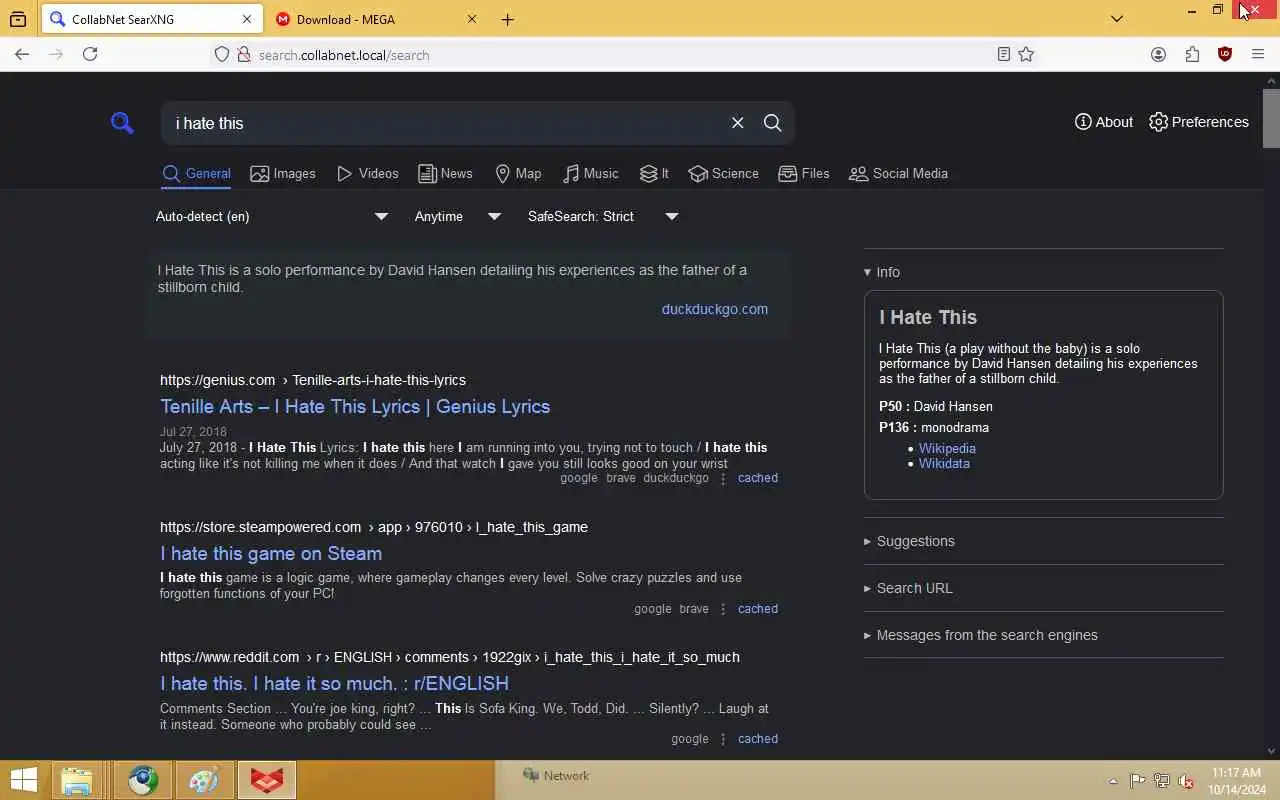Open the About page
The width and height of the screenshot is (1280, 800).
click(x=1104, y=122)
